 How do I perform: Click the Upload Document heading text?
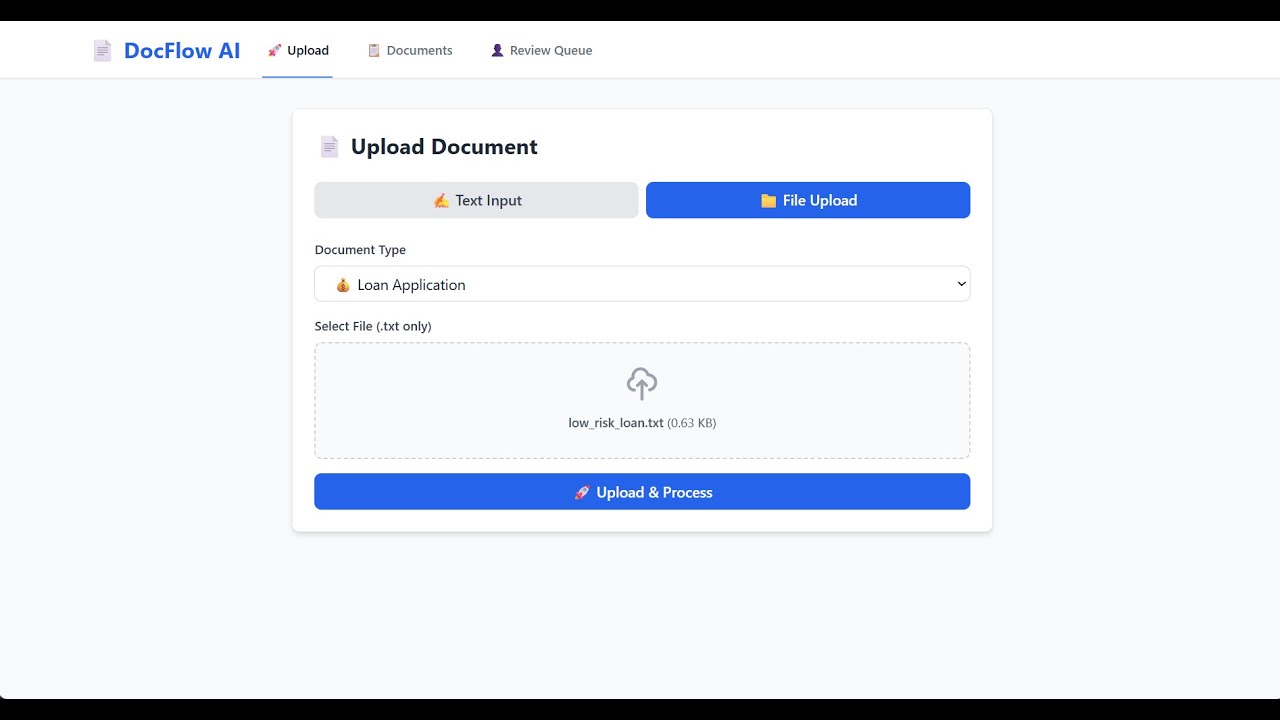tap(444, 147)
